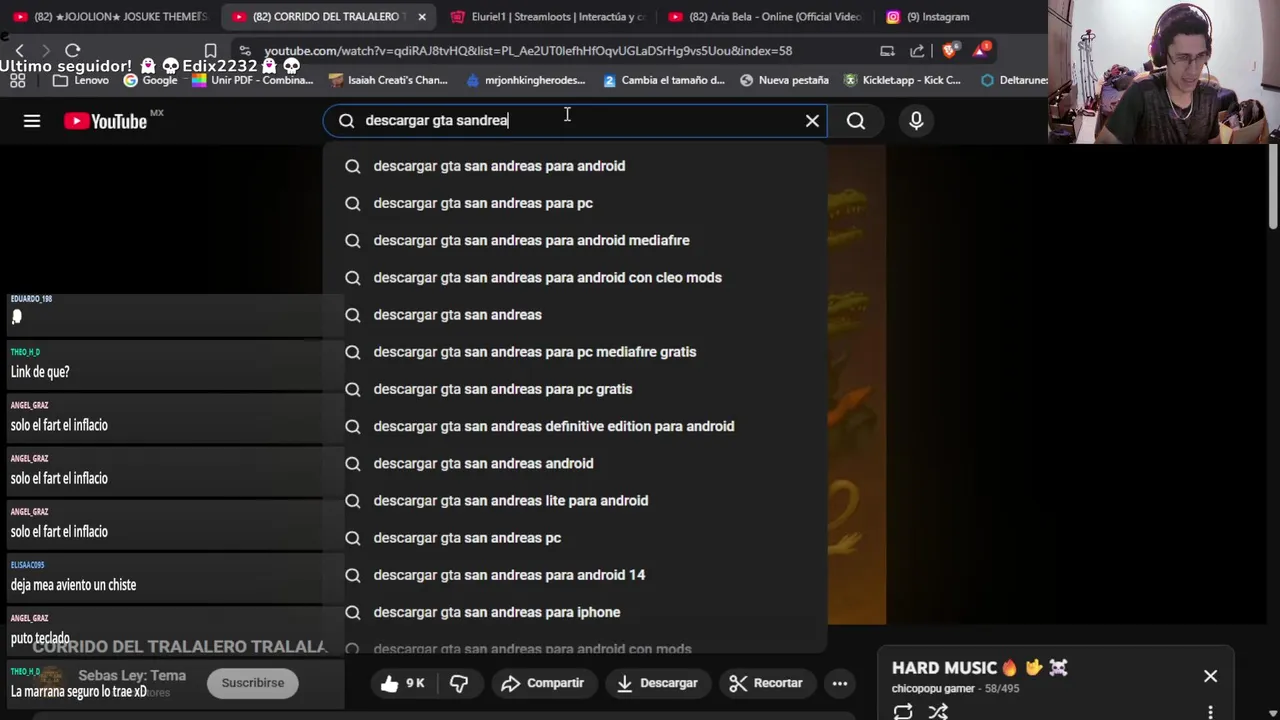Go to the YouTube home logo
1280x720 pixels.
pos(106,121)
